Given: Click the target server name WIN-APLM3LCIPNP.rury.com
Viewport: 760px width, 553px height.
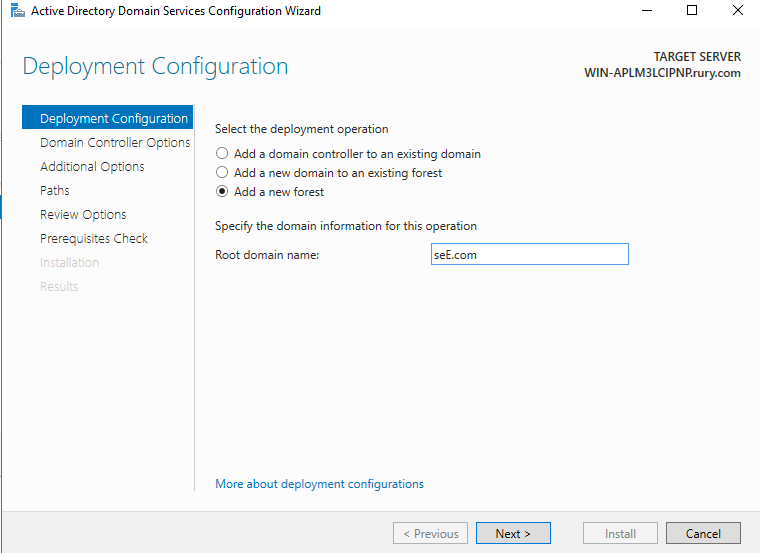Looking at the screenshot, I should [662, 73].
